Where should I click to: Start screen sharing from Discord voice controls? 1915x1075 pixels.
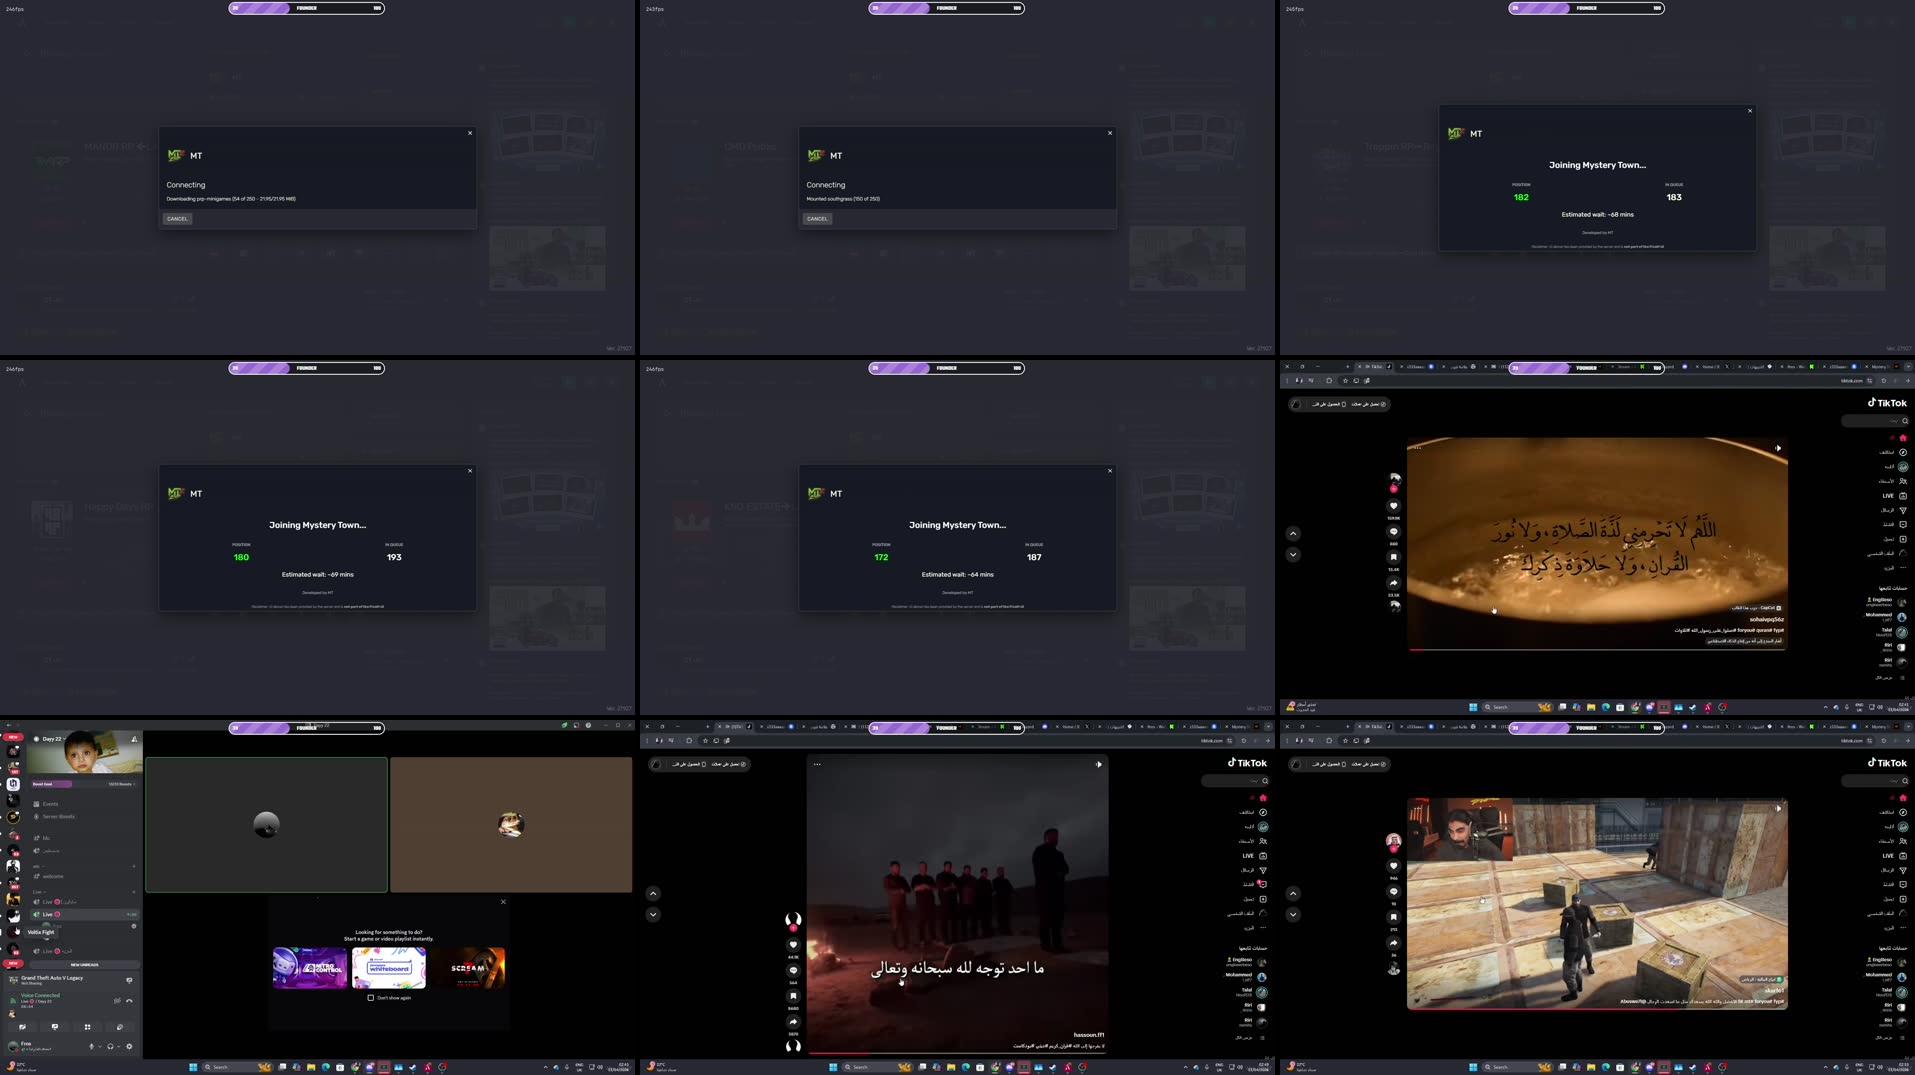point(55,1027)
